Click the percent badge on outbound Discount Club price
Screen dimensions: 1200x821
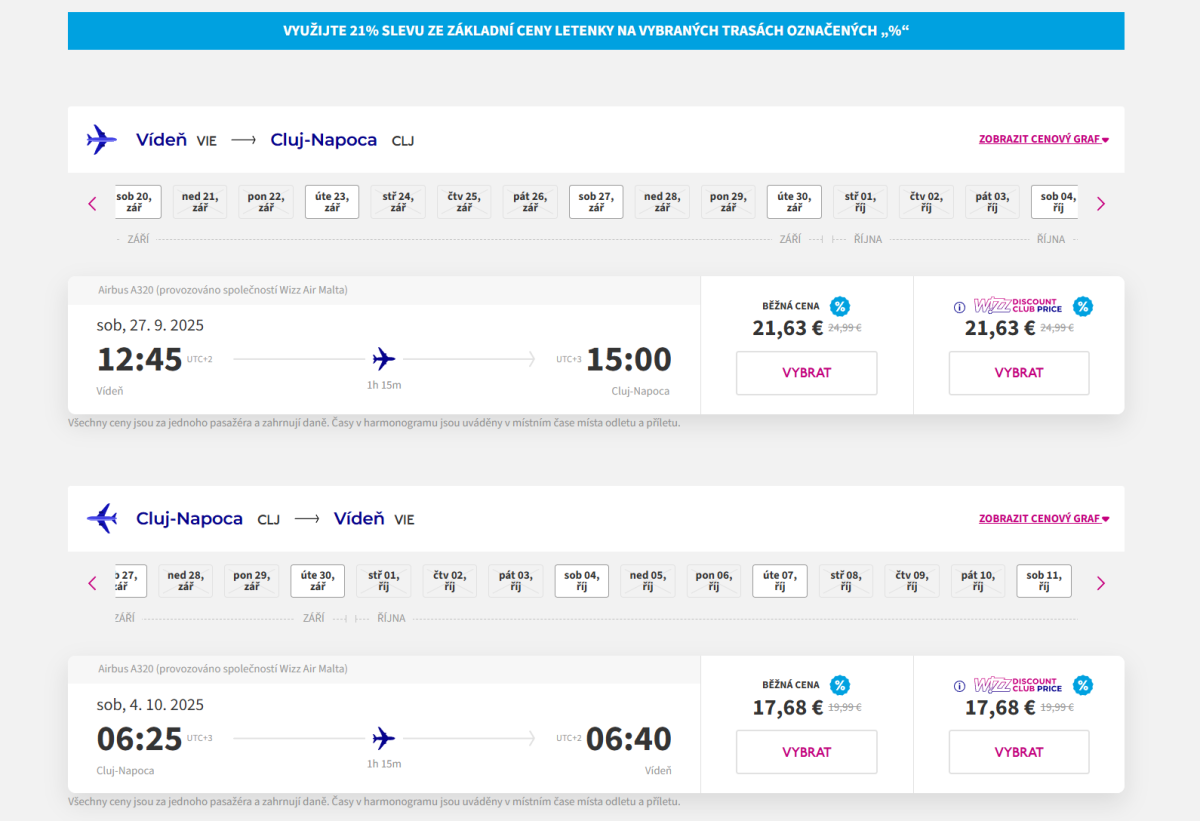coord(1082,307)
